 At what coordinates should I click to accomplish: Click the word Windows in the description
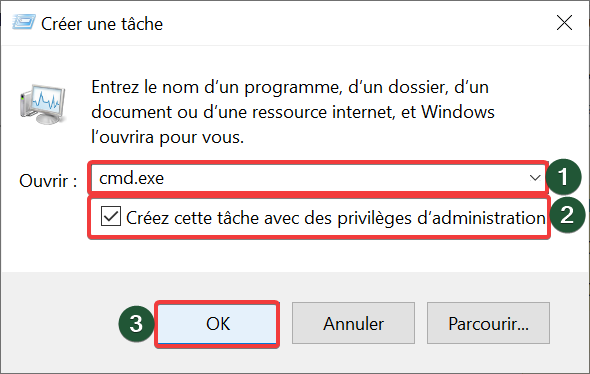click(458, 112)
